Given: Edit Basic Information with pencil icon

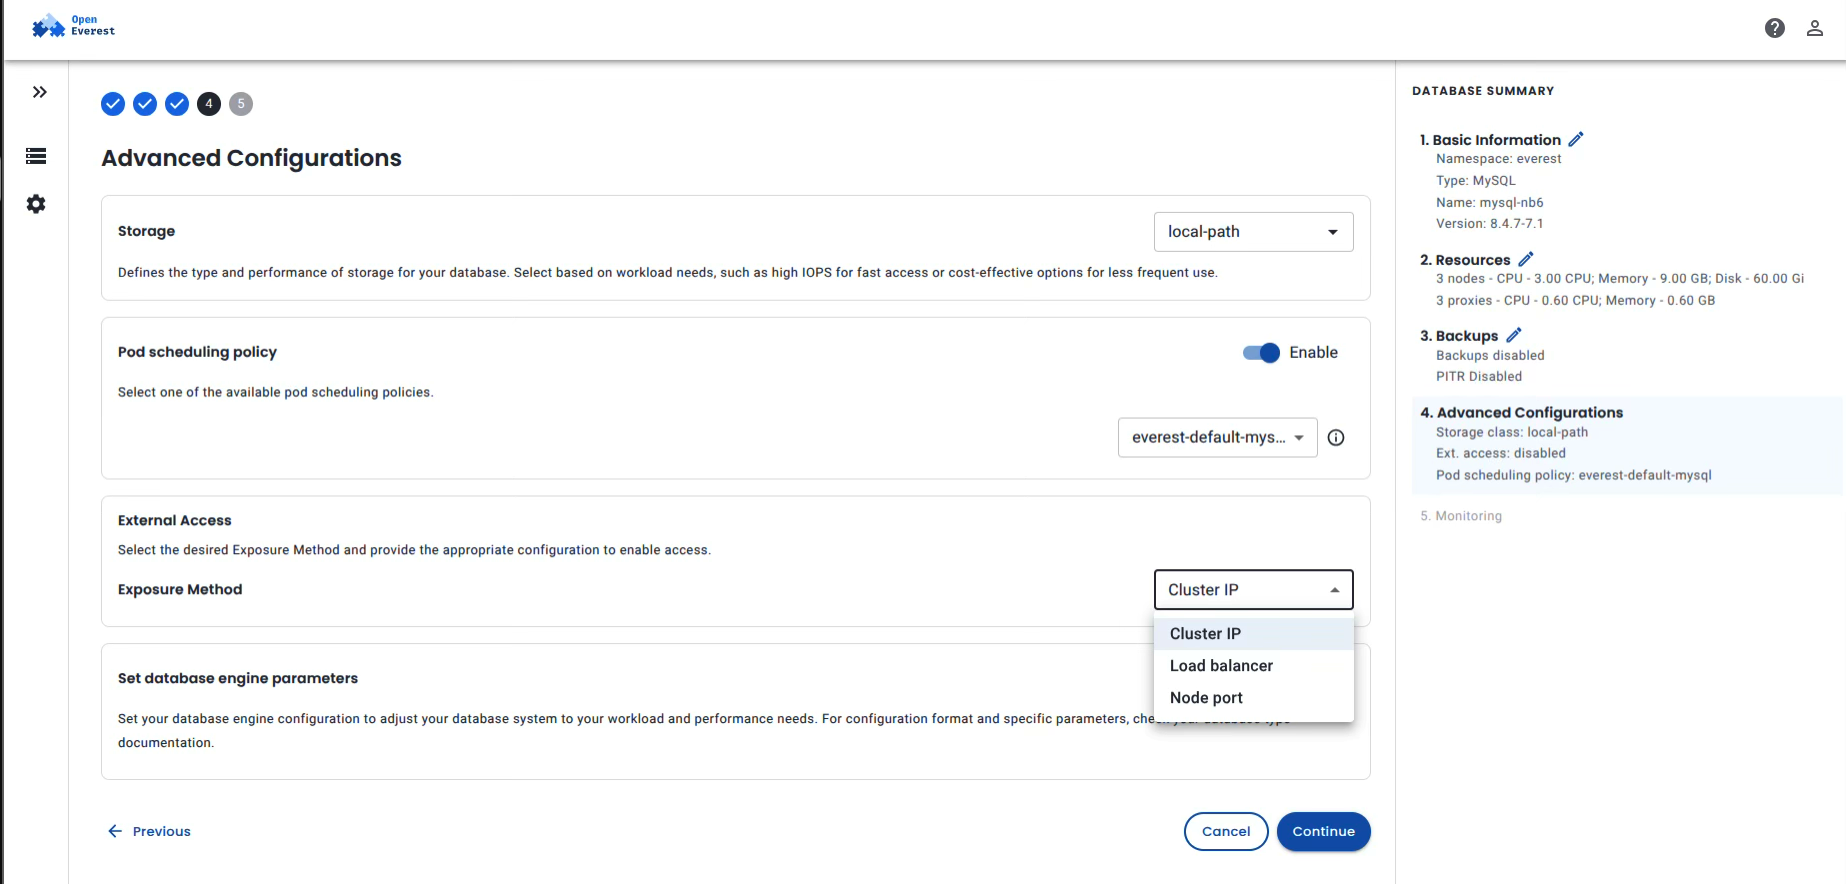Looking at the screenshot, I should tap(1576, 139).
